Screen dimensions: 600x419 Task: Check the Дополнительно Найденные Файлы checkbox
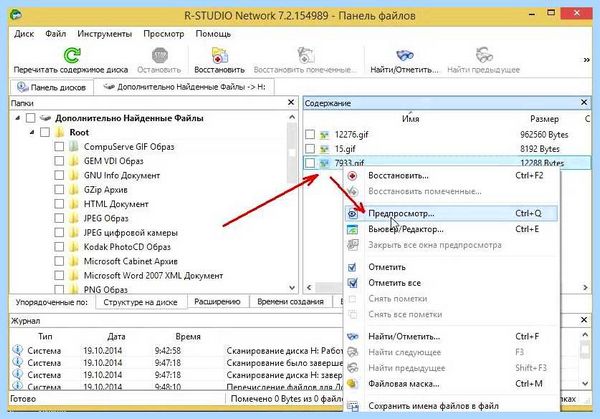click(x=30, y=118)
